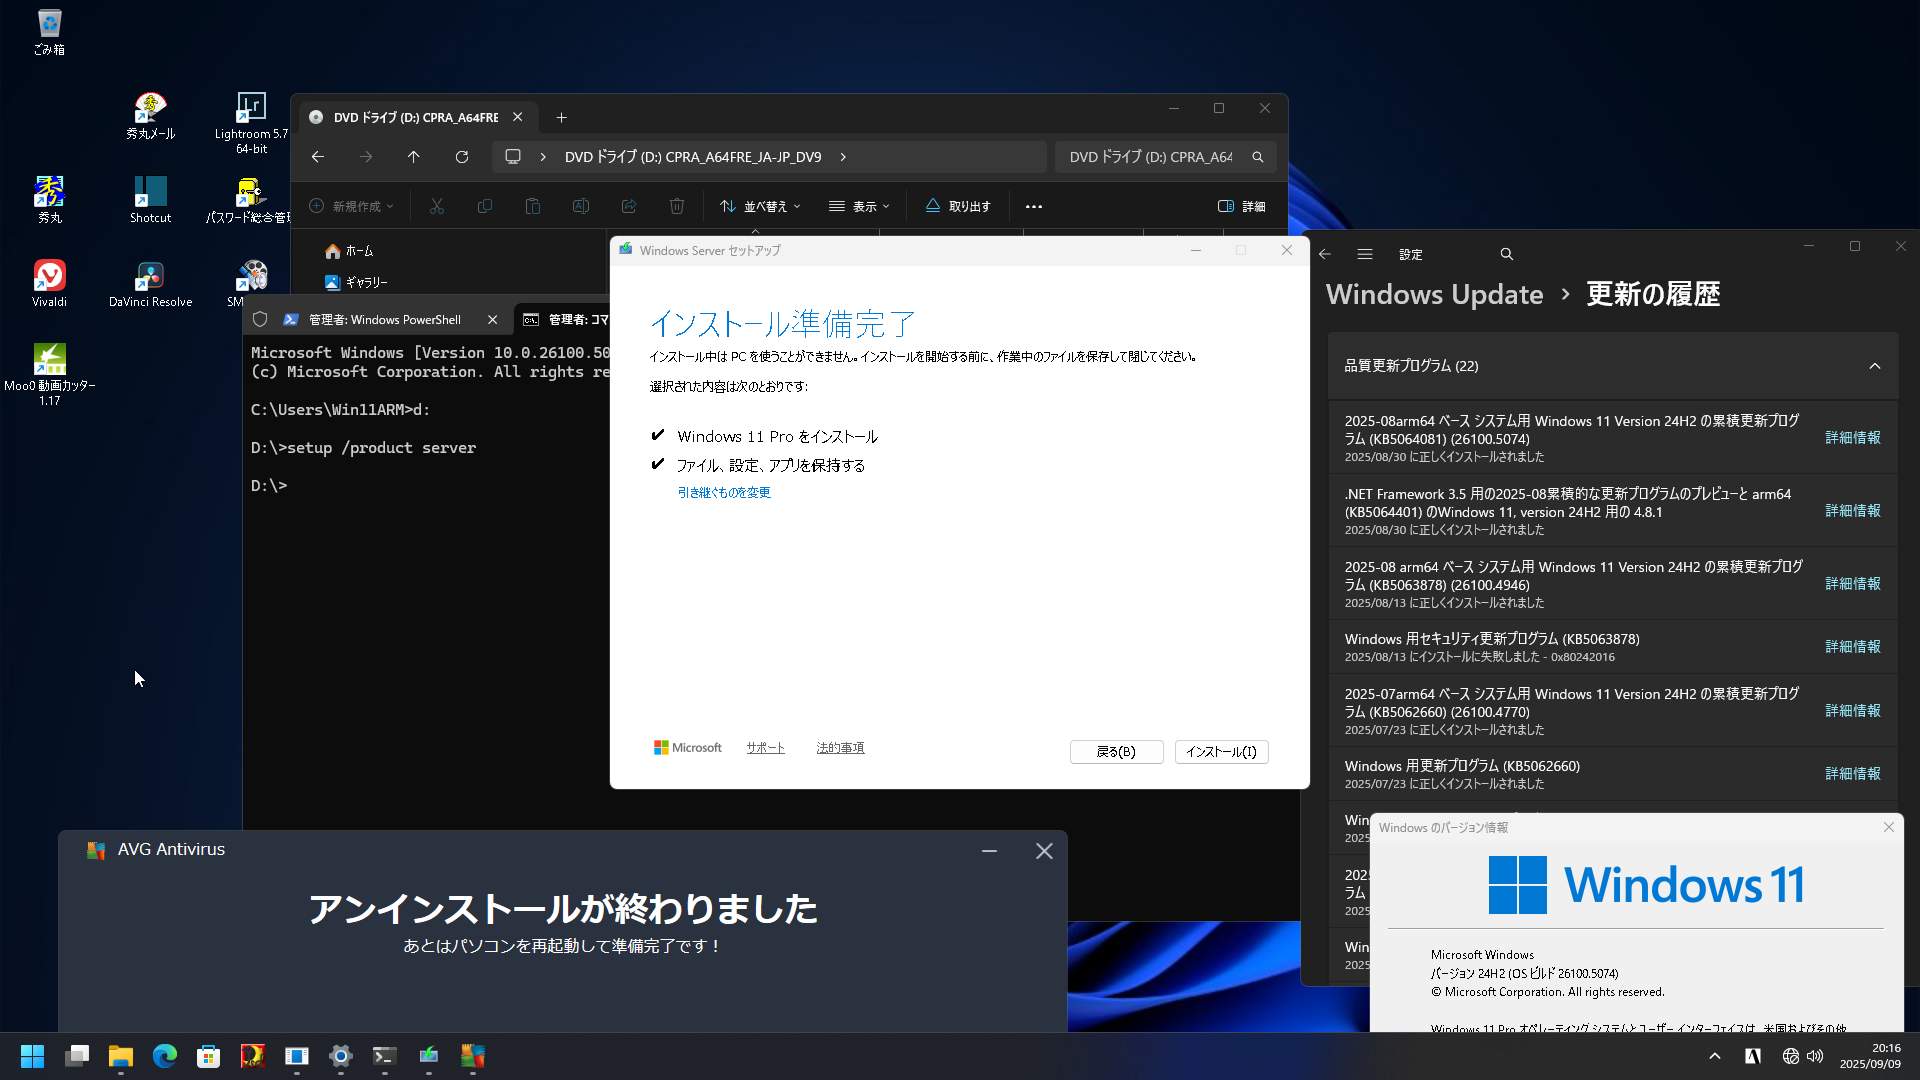The height and width of the screenshot is (1080, 1920).
Task: Open the Vivaldi desktop icon
Action: coord(49,283)
